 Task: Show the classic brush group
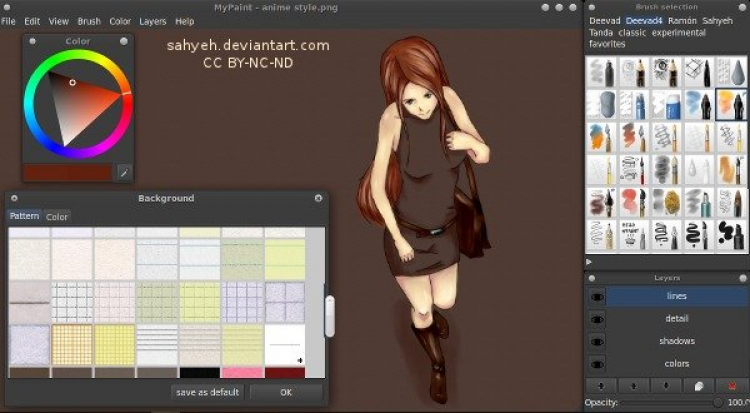coord(632,33)
